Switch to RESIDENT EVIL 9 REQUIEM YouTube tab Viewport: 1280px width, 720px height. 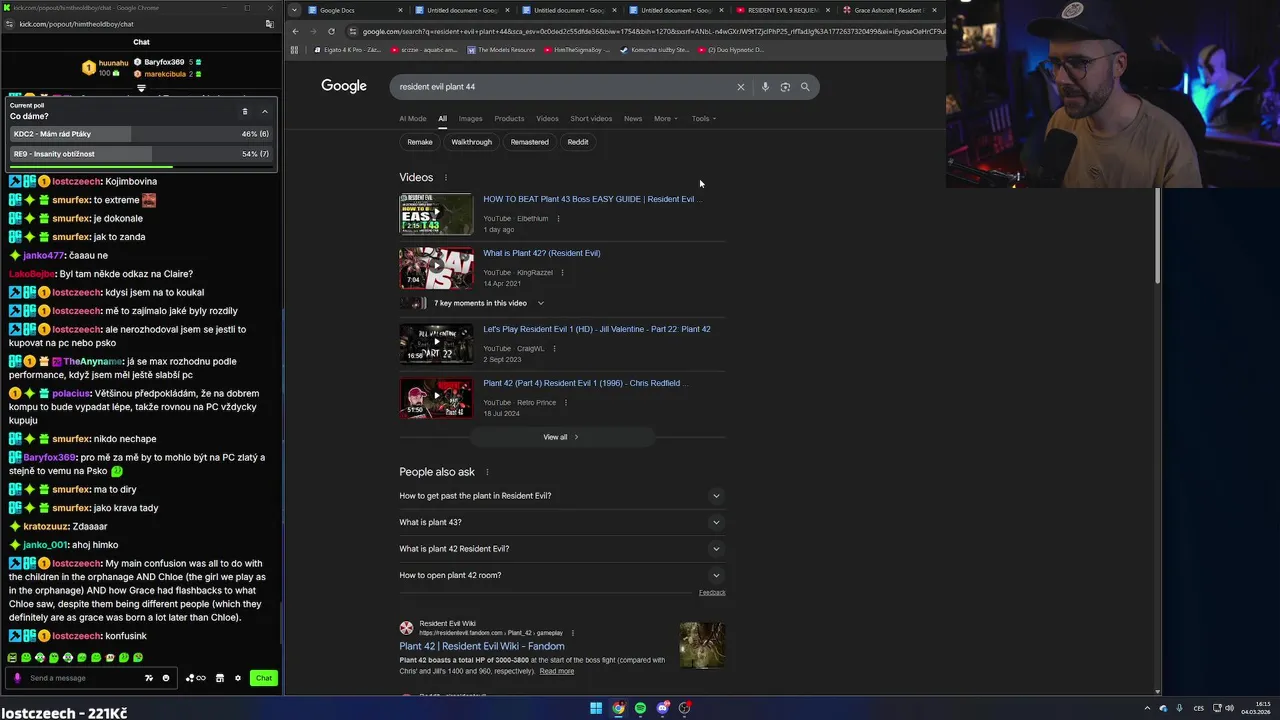pos(782,10)
